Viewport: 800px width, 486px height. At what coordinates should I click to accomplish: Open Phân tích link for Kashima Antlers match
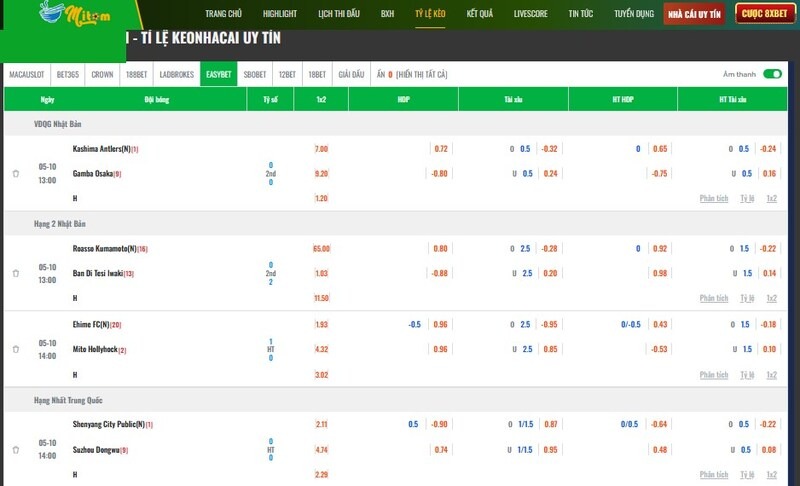point(714,198)
